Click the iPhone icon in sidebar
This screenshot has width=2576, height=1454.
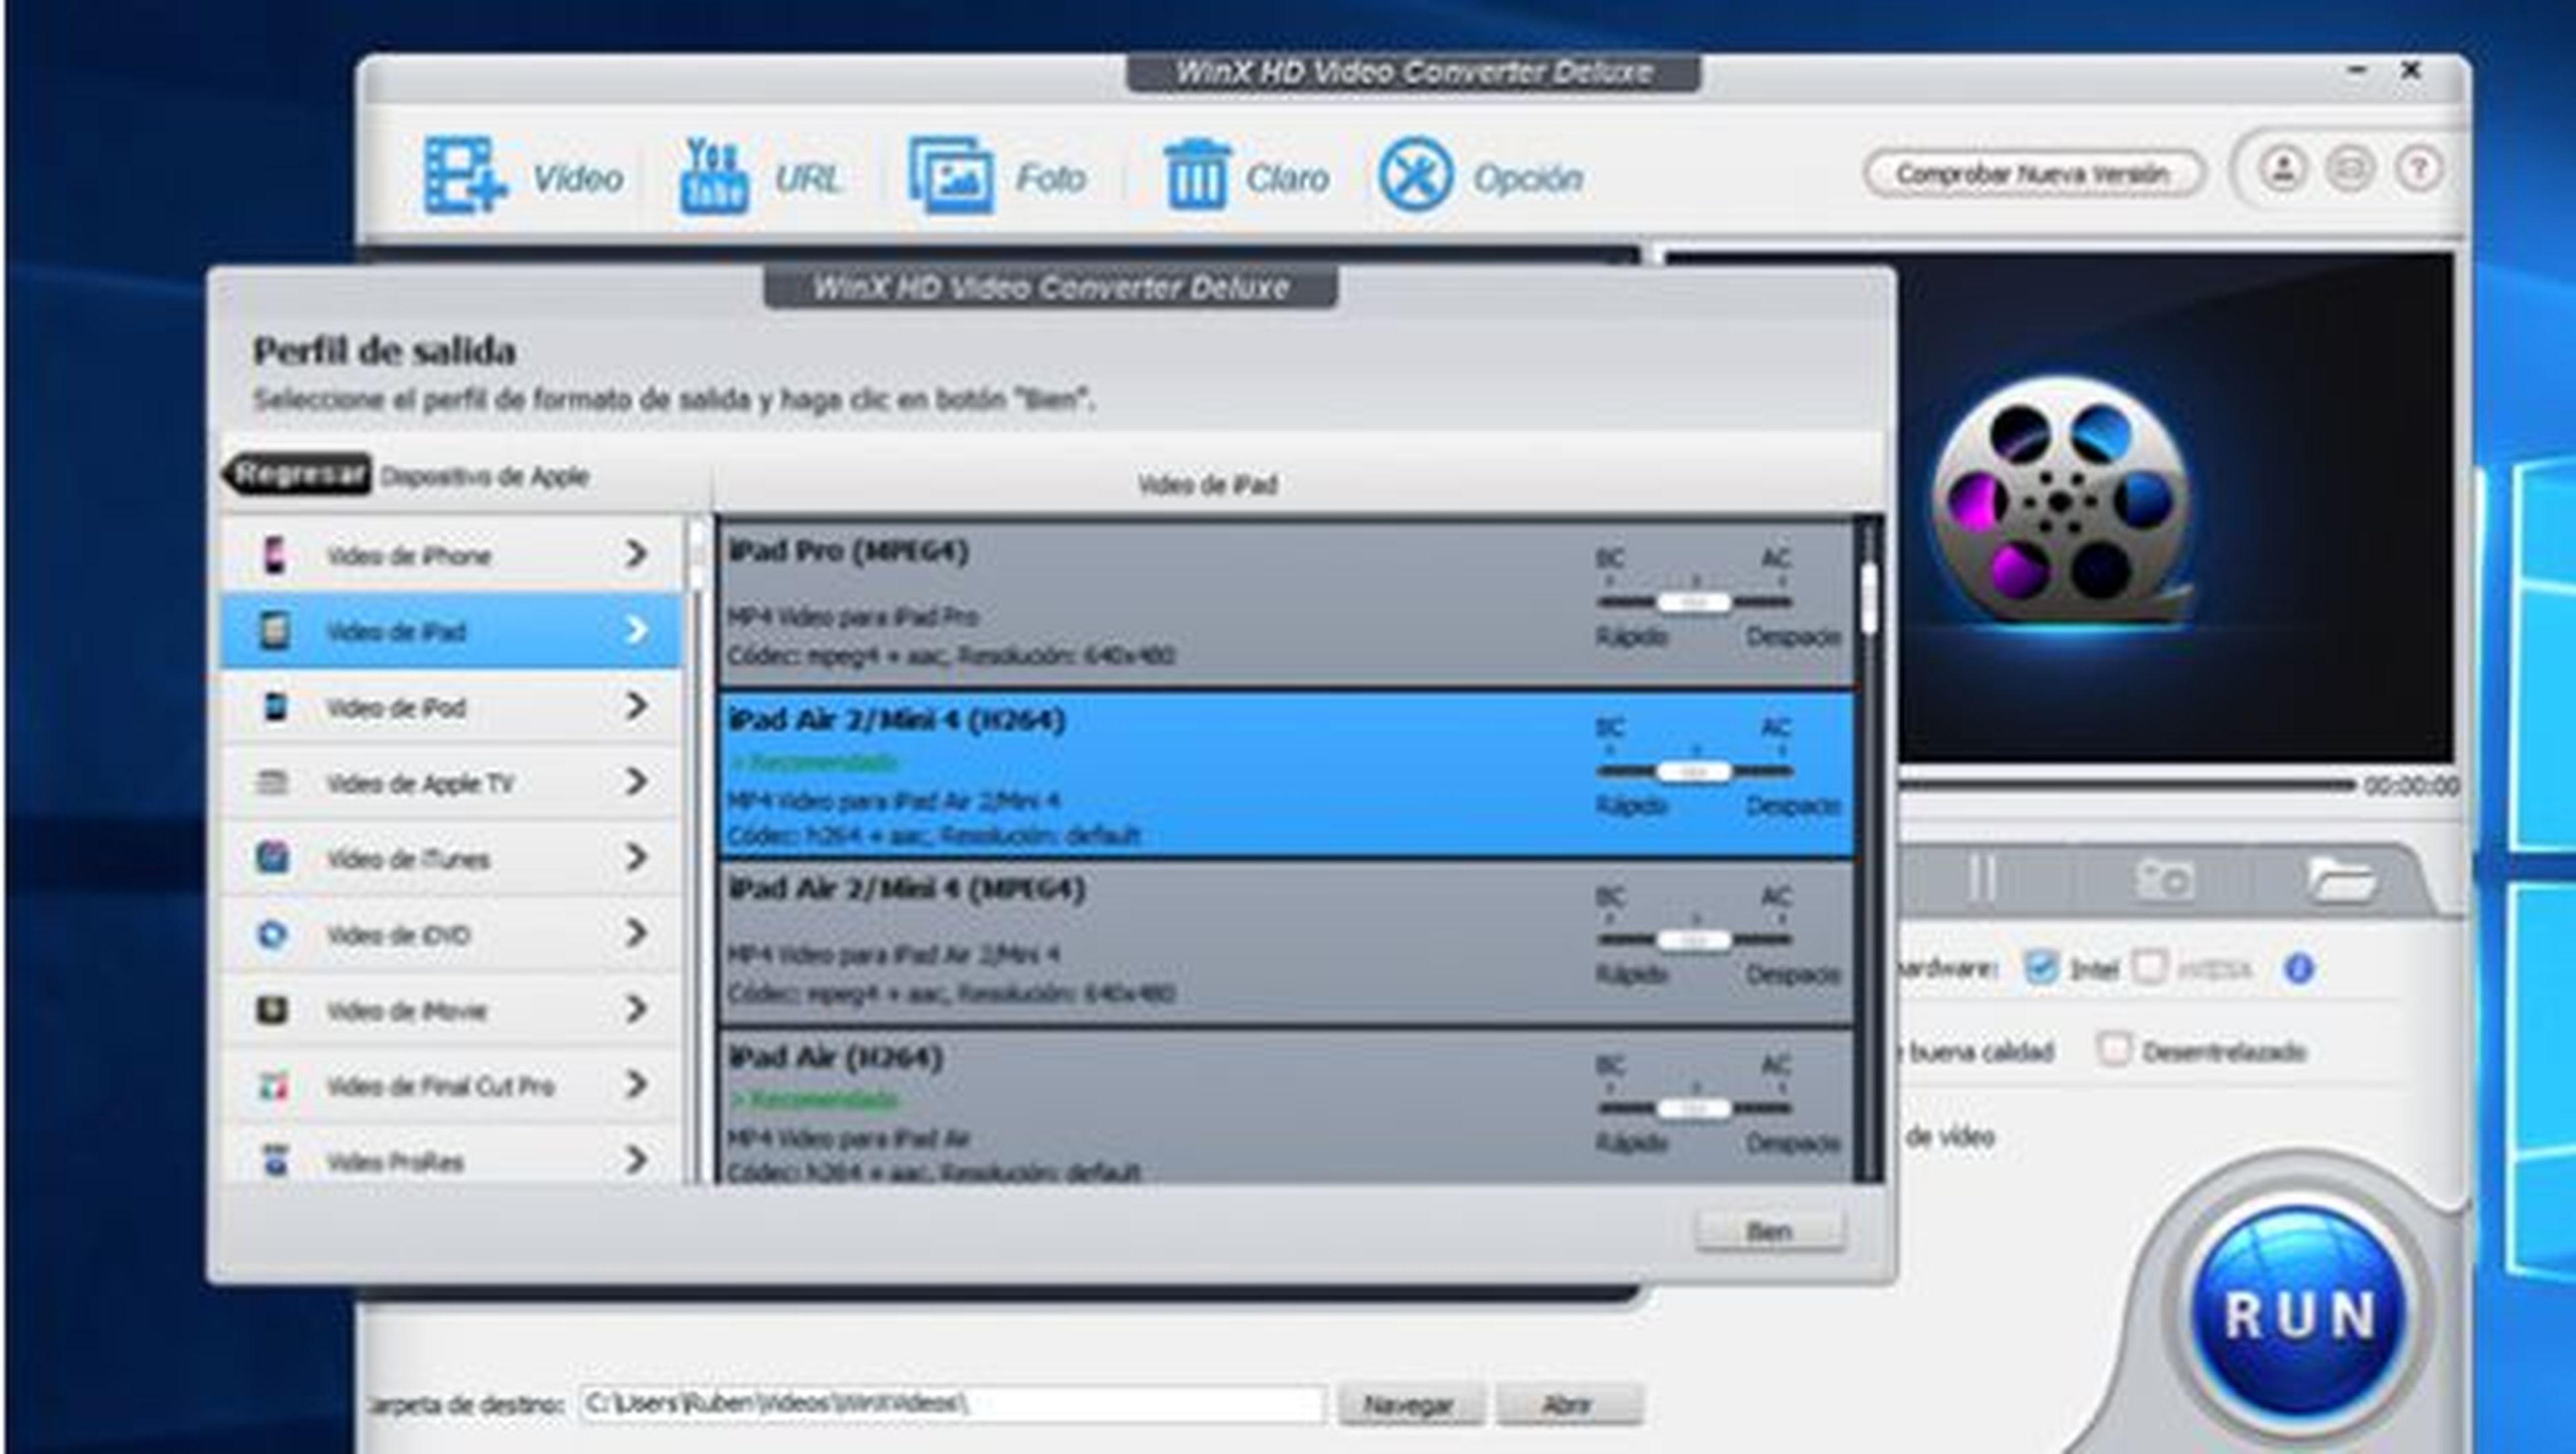[x=274, y=555]
